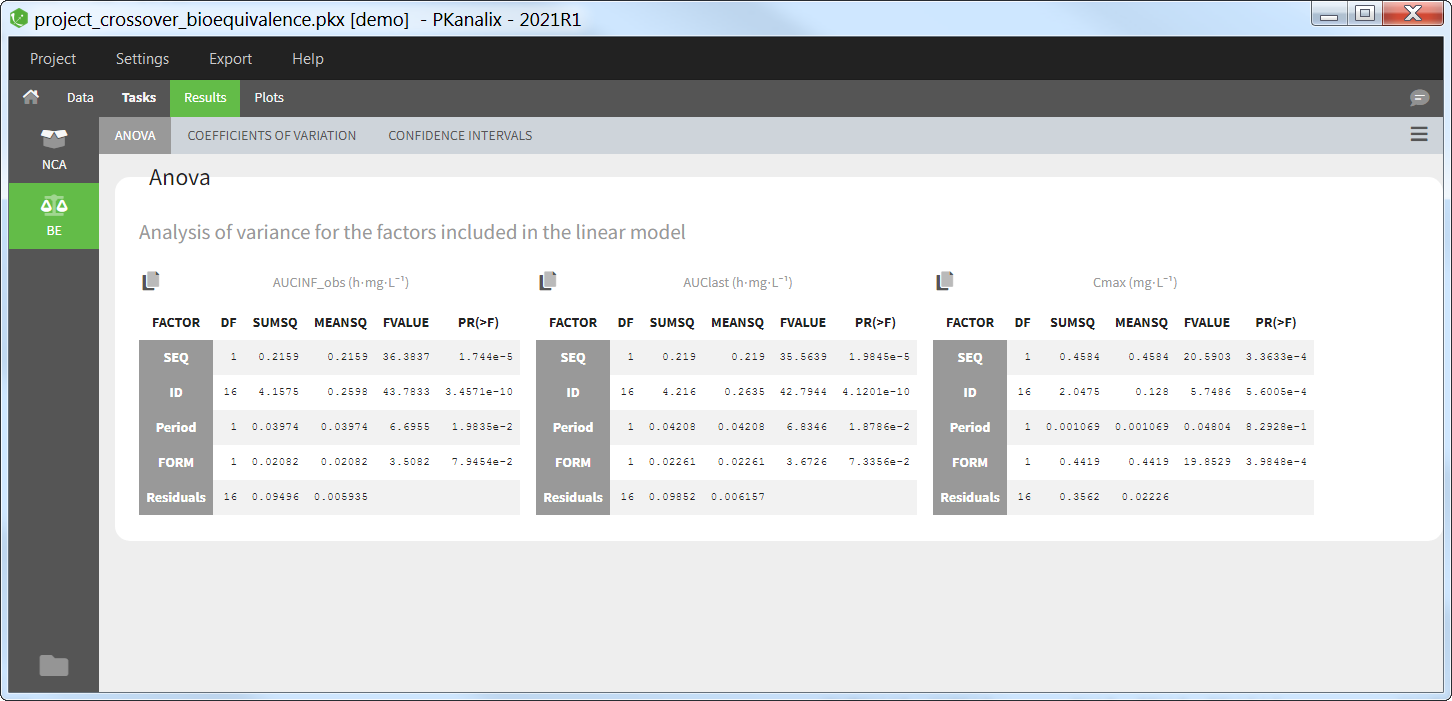Open the folder icon at sidebar bottom

[54, 665]
